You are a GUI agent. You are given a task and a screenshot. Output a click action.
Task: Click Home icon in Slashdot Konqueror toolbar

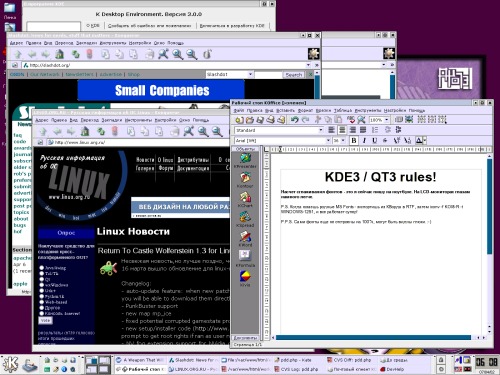(60, 54)
